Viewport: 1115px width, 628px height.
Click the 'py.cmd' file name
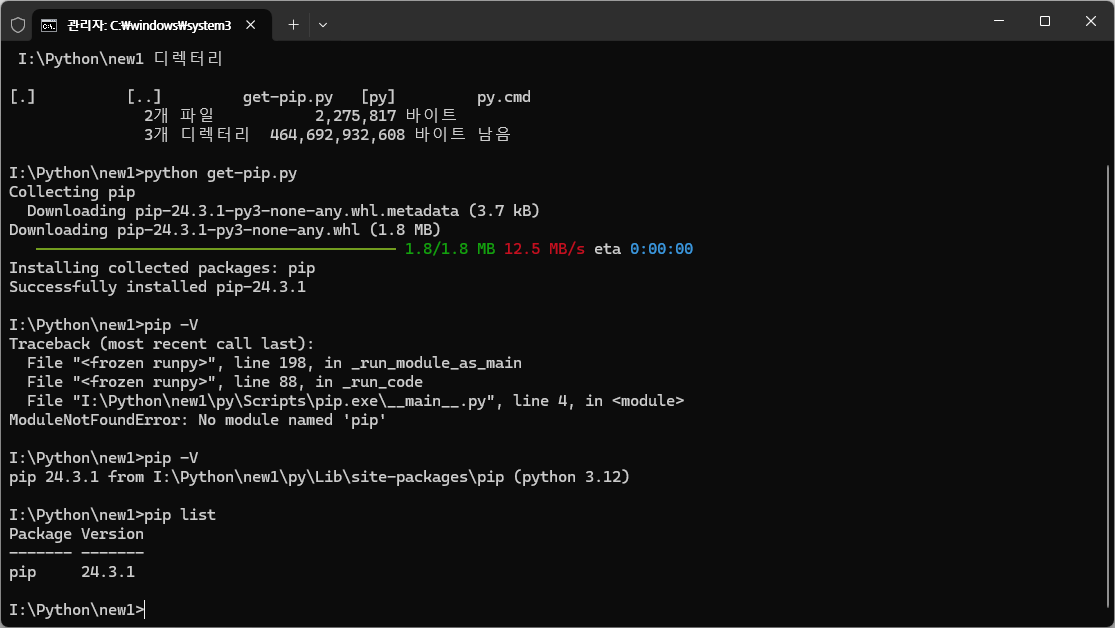[x=503, y=97]
